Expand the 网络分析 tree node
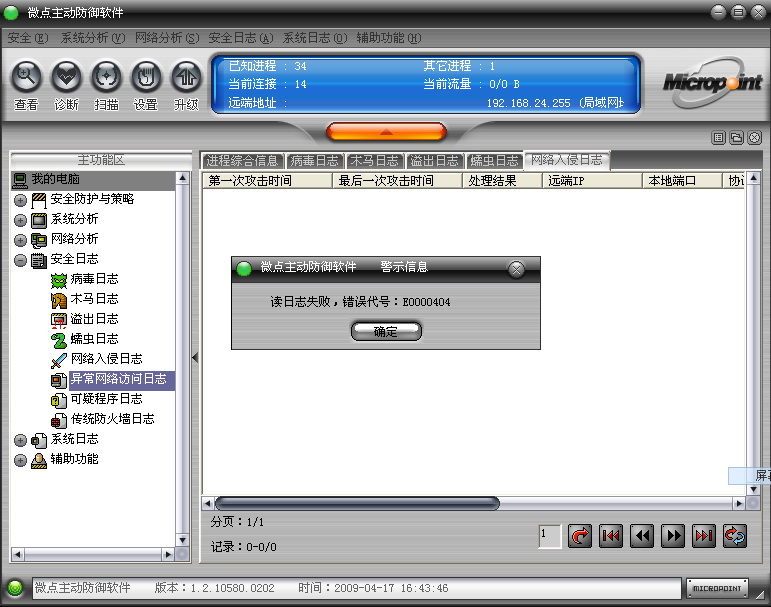The image size is (771, 607). [x=20, y=240]
